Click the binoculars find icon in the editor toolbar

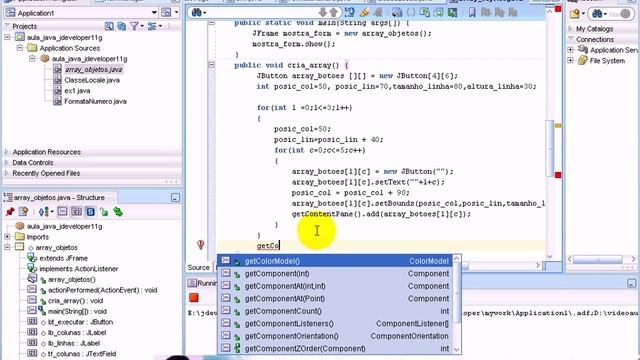coord(198,13)
